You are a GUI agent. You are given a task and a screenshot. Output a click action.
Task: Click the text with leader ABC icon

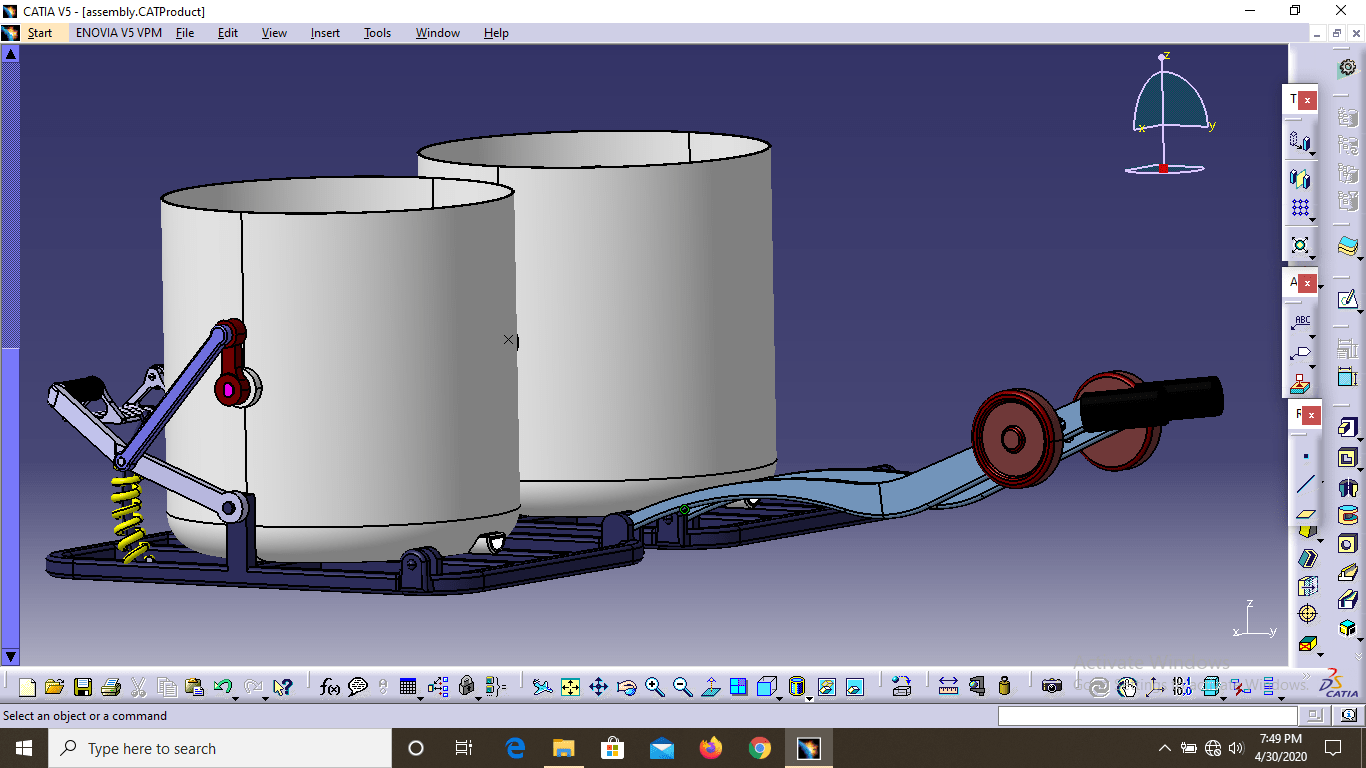pyautogui.click(x=1301, y=322)
